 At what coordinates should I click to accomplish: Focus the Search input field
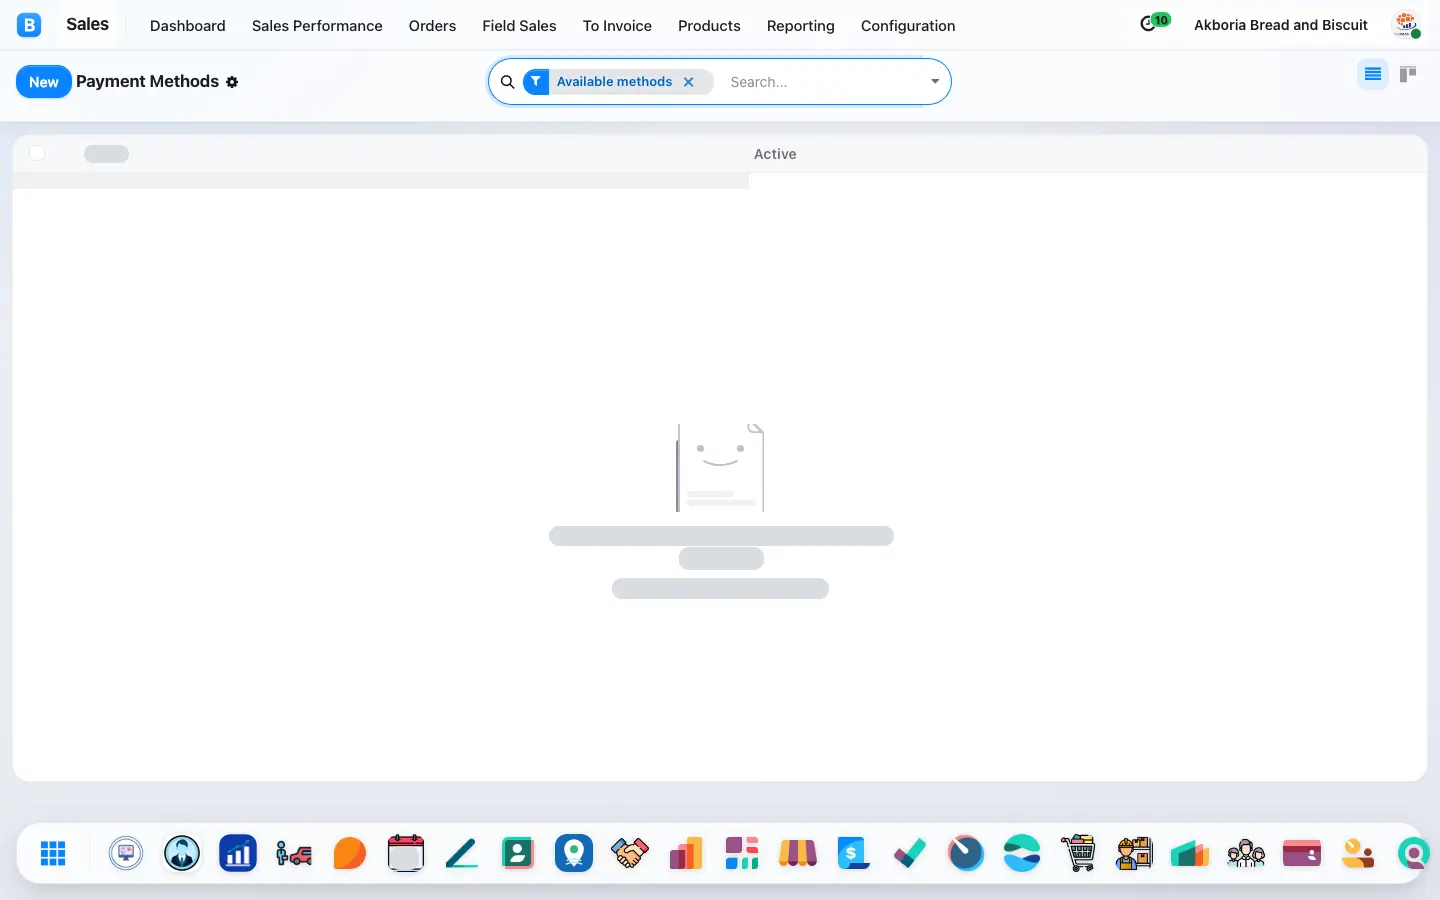pyautogui.click(x=824, y=82)
